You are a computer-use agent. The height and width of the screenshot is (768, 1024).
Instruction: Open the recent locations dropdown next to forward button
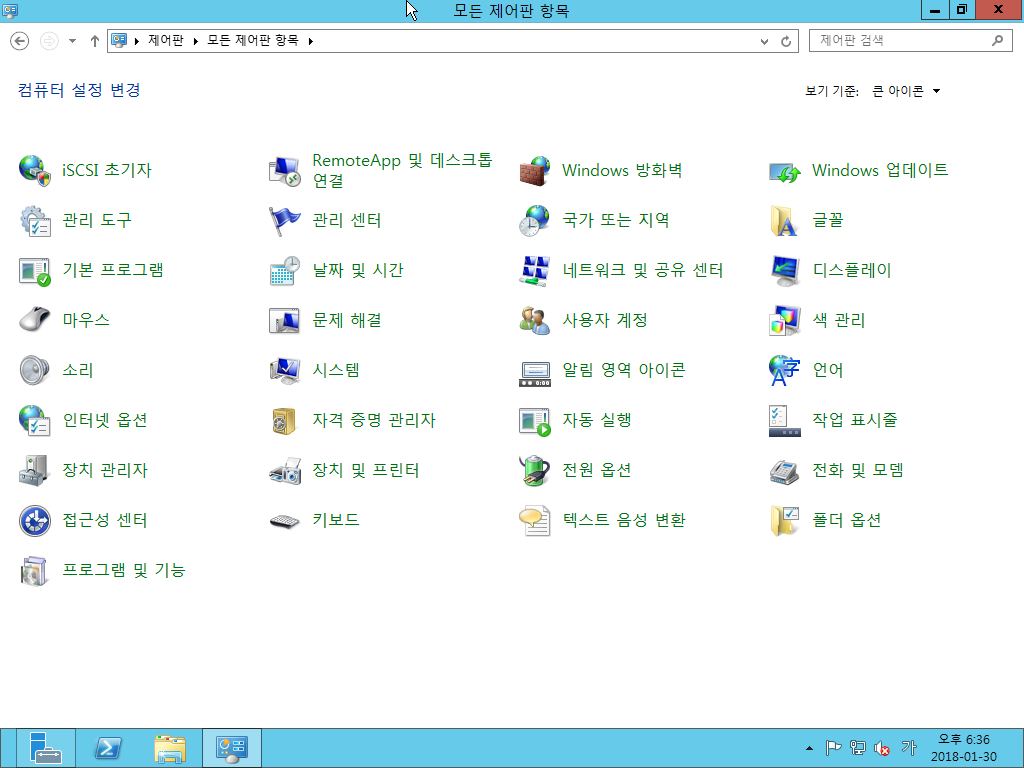click(x=72, y=41)
